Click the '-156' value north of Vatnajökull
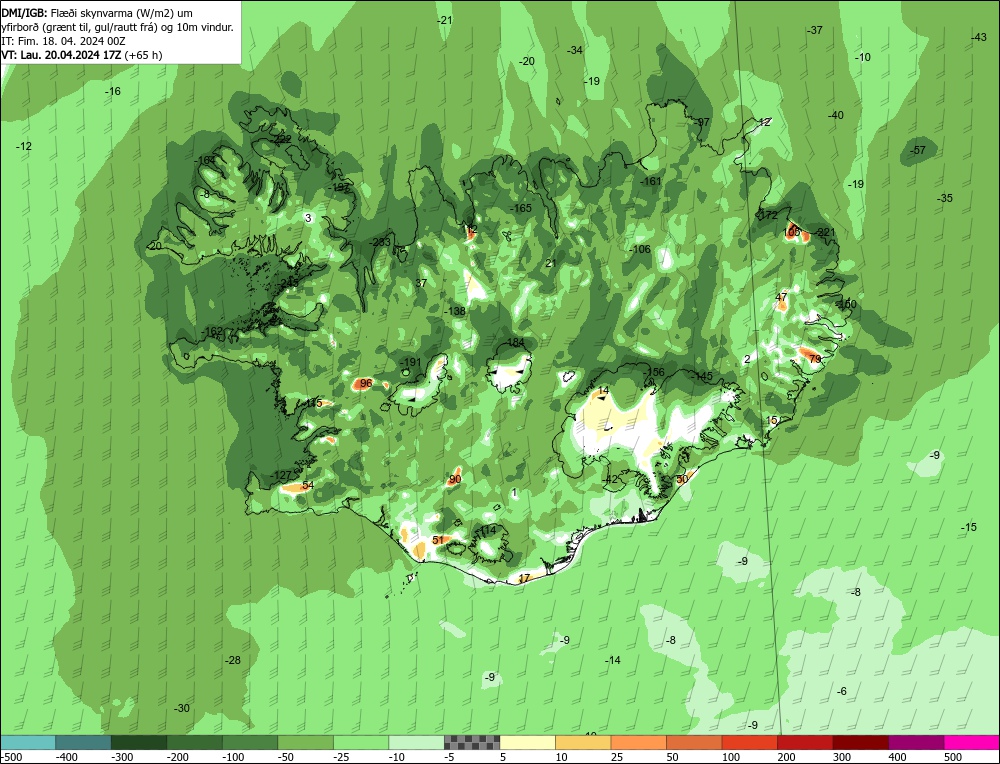The width and height of the screenshot is (1000, 764). pyautogui.click(x=654, y=372)
